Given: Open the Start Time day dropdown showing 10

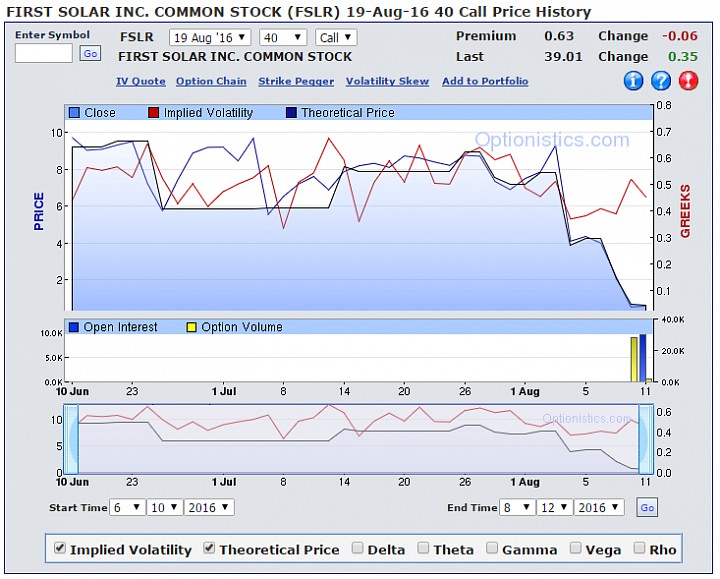Looking at the screenshot, I should point(164,507).
